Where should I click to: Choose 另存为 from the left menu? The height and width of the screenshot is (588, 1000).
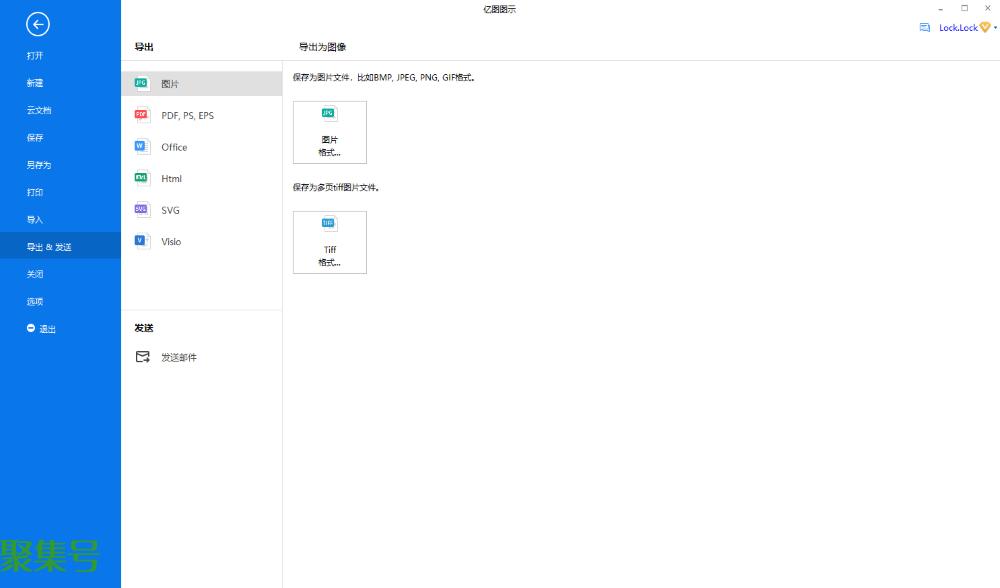pos(38,165)
